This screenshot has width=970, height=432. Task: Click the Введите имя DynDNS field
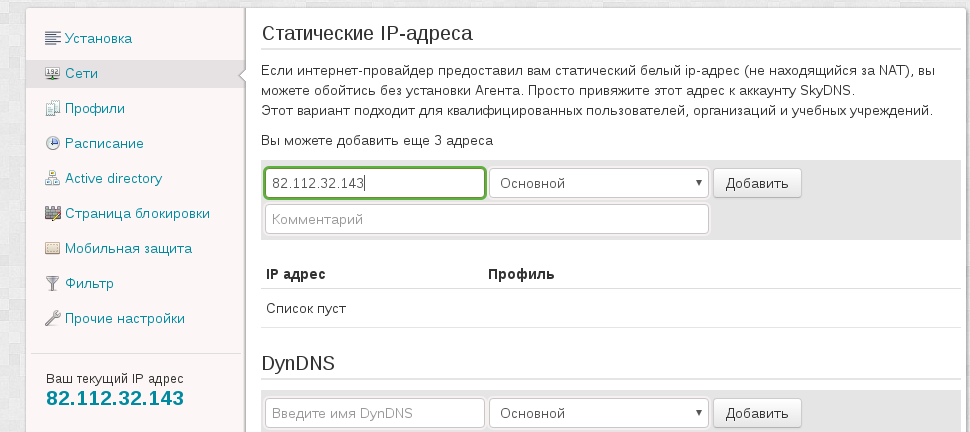click(375, 413)
